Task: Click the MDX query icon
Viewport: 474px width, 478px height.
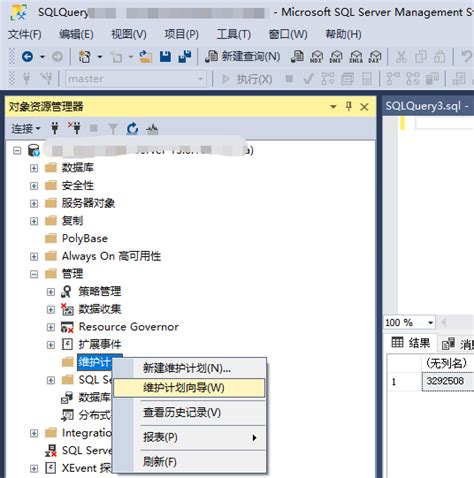Action: coord(316,57)
